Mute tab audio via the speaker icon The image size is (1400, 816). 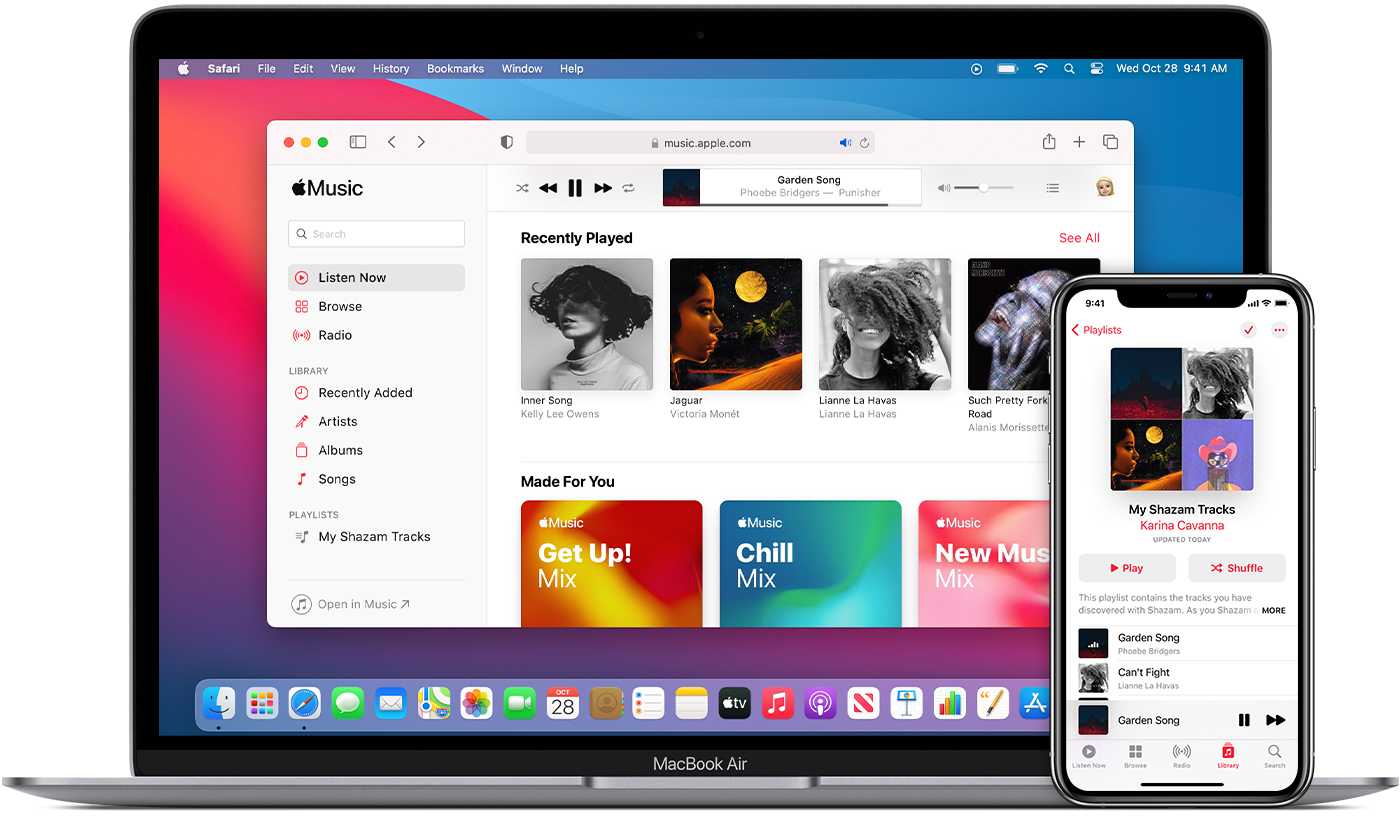click(x=846, y=142)
